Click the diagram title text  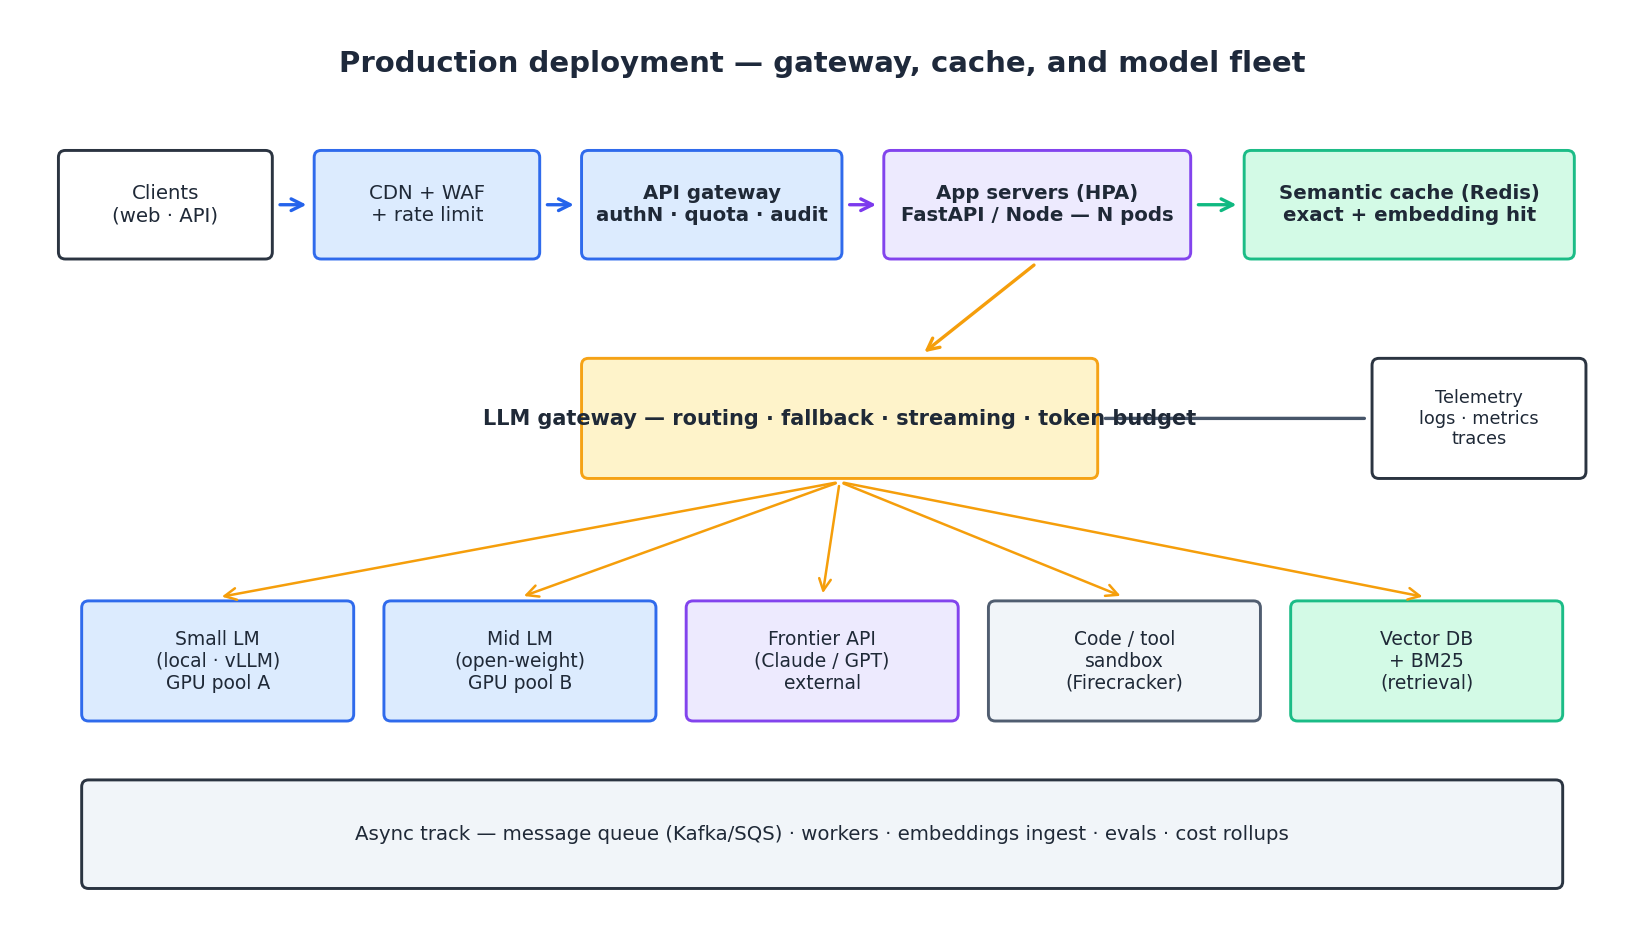tap(822, 62)
